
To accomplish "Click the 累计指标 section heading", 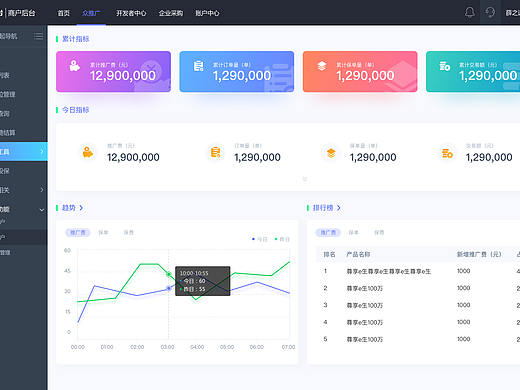I will (x=76, y=39).
